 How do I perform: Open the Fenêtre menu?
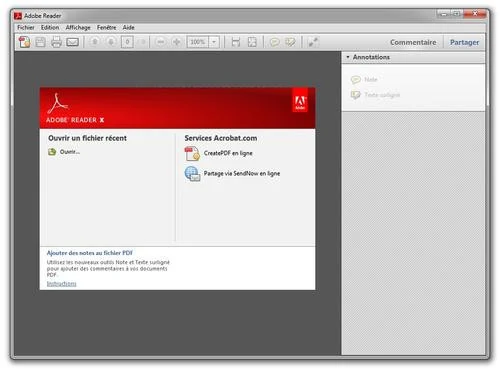click(107, 27)
